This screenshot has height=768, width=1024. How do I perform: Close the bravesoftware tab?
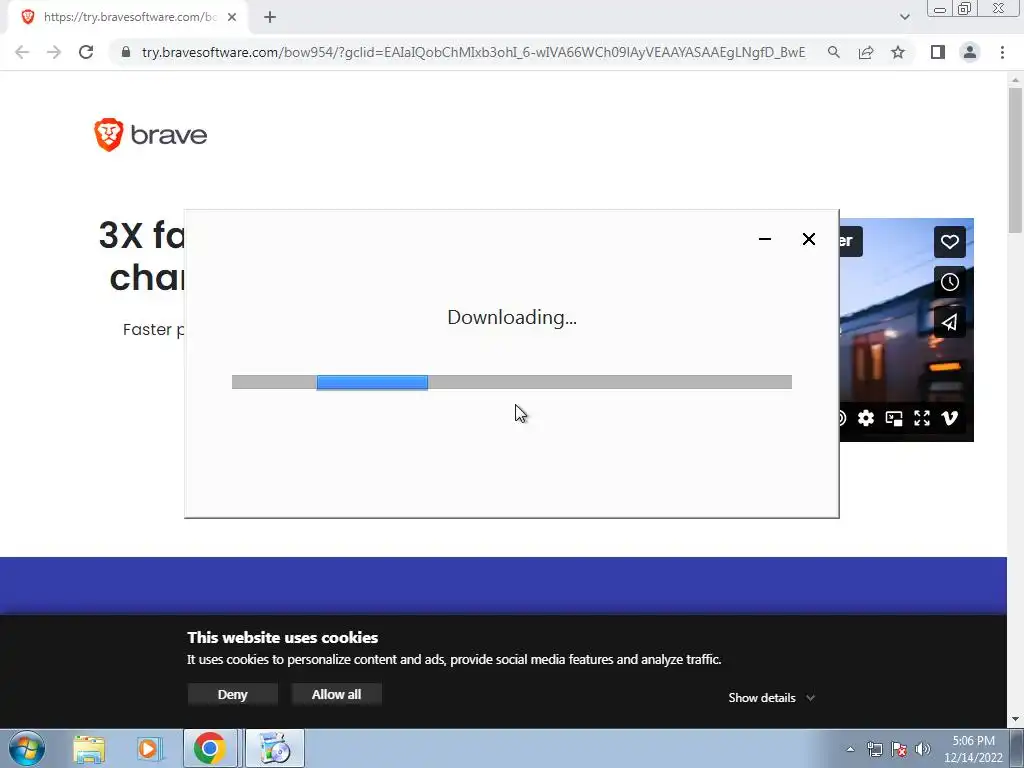coord(232,17)
